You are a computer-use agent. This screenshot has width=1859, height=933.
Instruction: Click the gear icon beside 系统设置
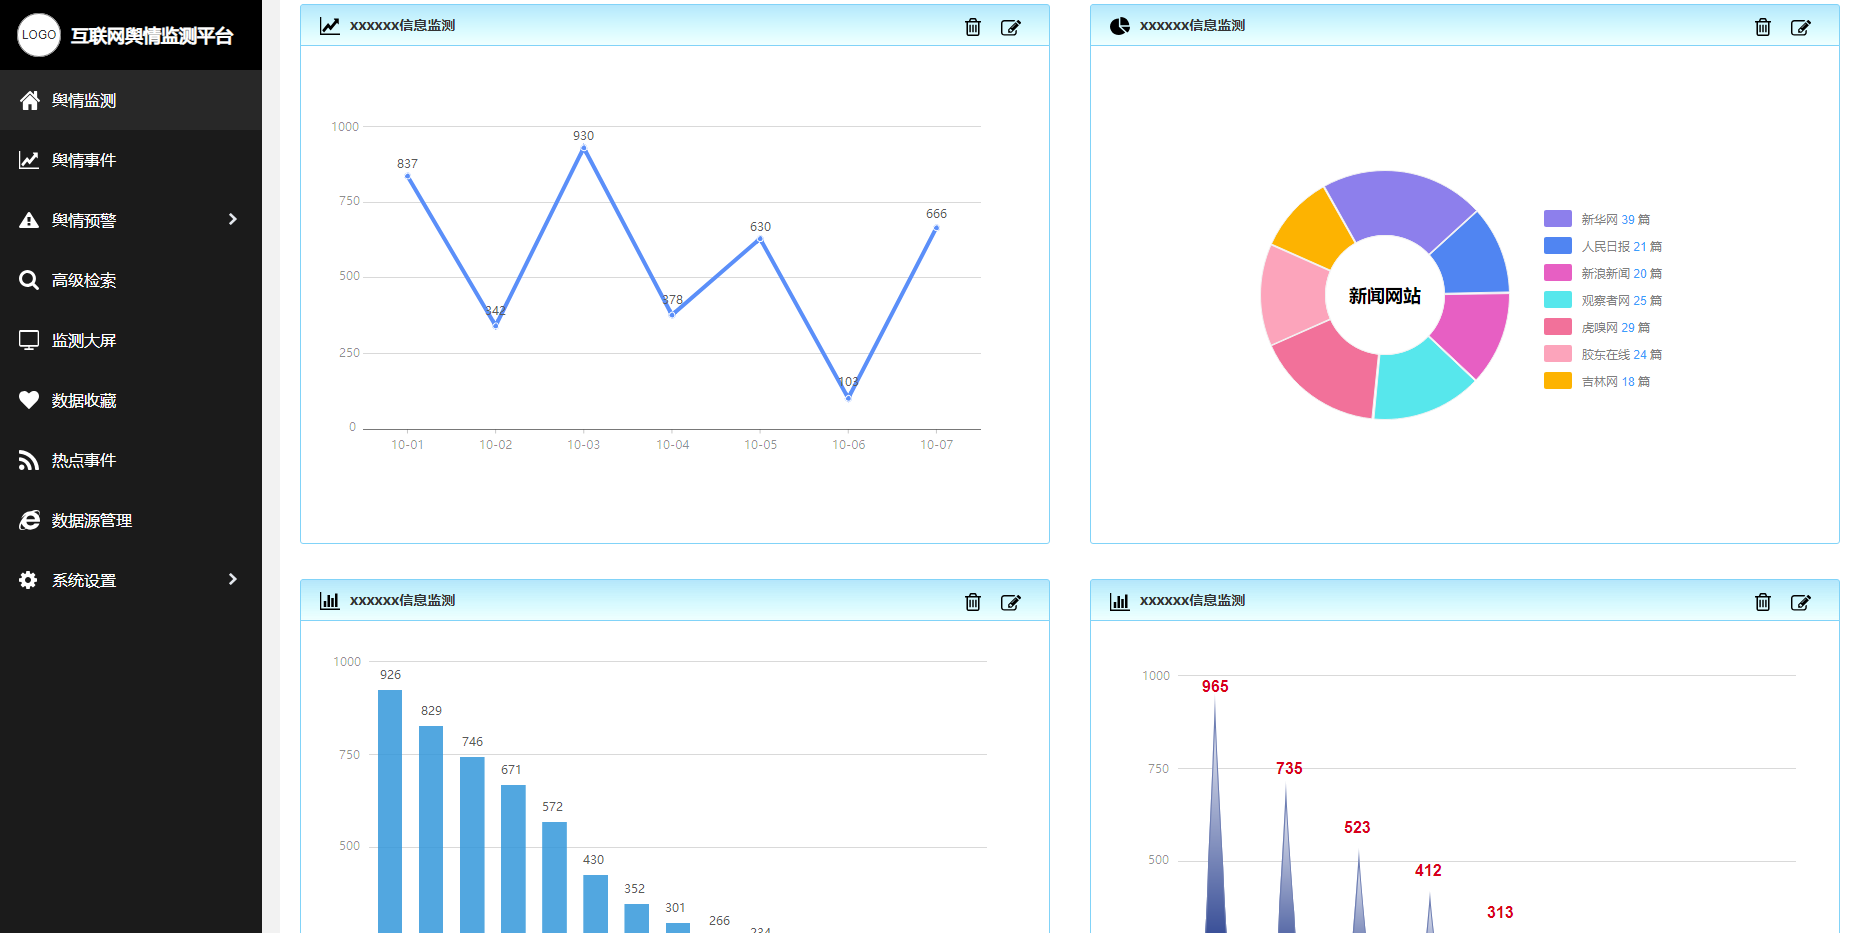pyautogui.click(x=29, y=580)
